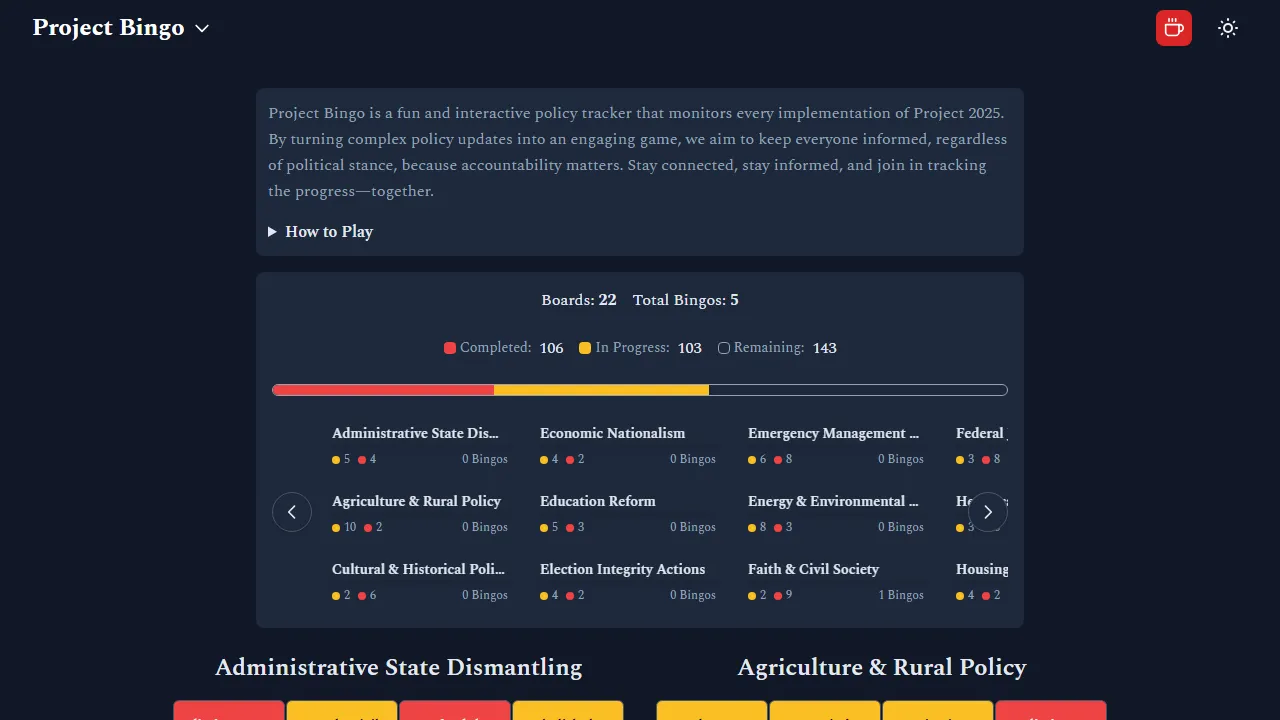Select the Administrative State Dismantling board summary

[x=419, y=445]
